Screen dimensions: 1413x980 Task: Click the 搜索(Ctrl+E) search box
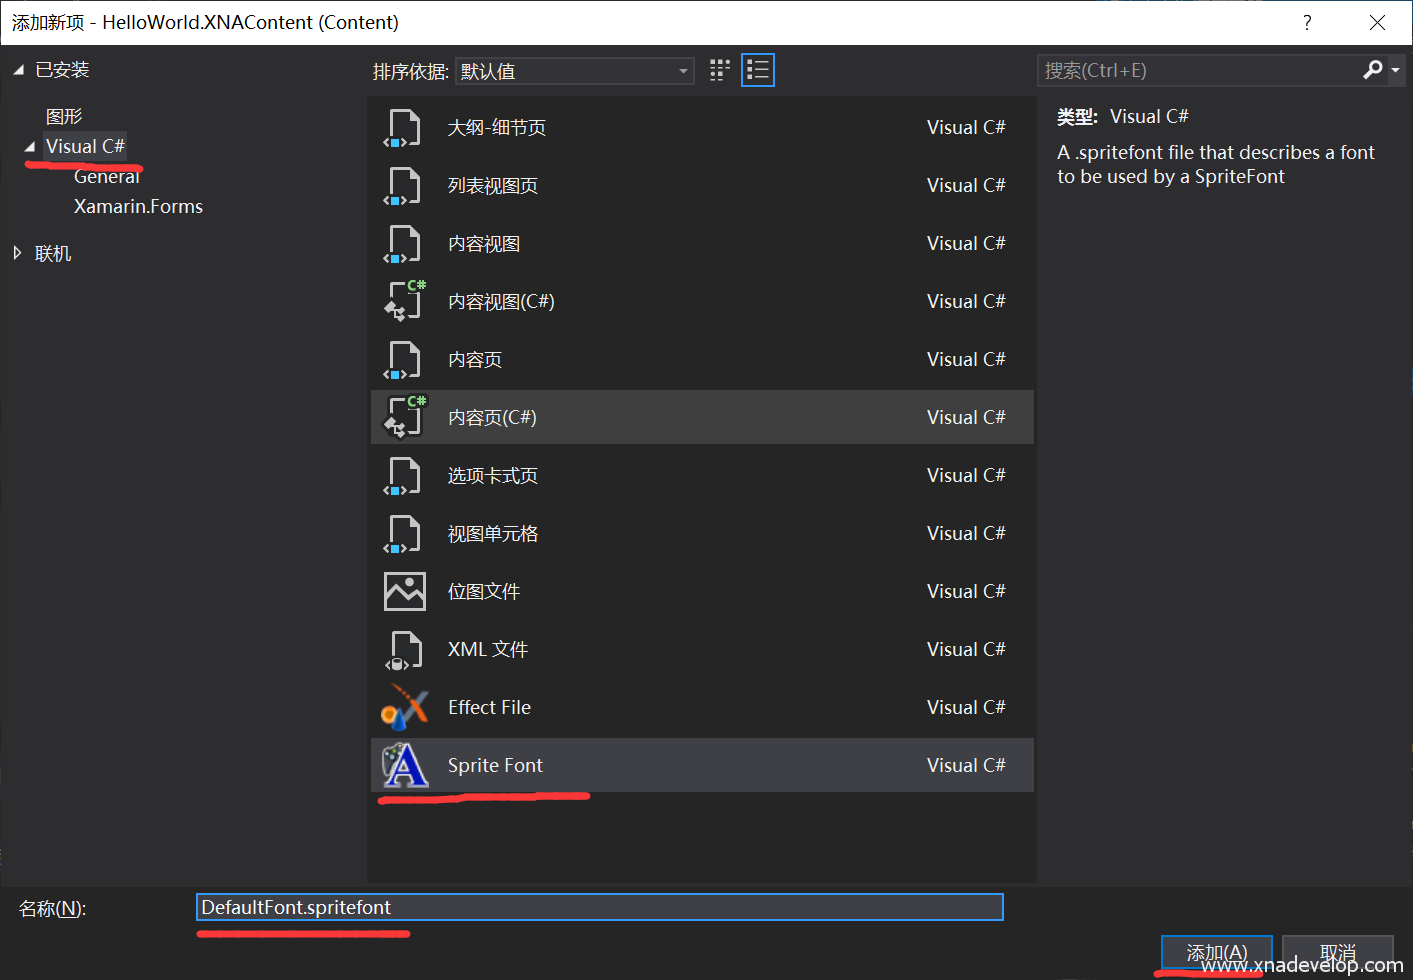1198,70
